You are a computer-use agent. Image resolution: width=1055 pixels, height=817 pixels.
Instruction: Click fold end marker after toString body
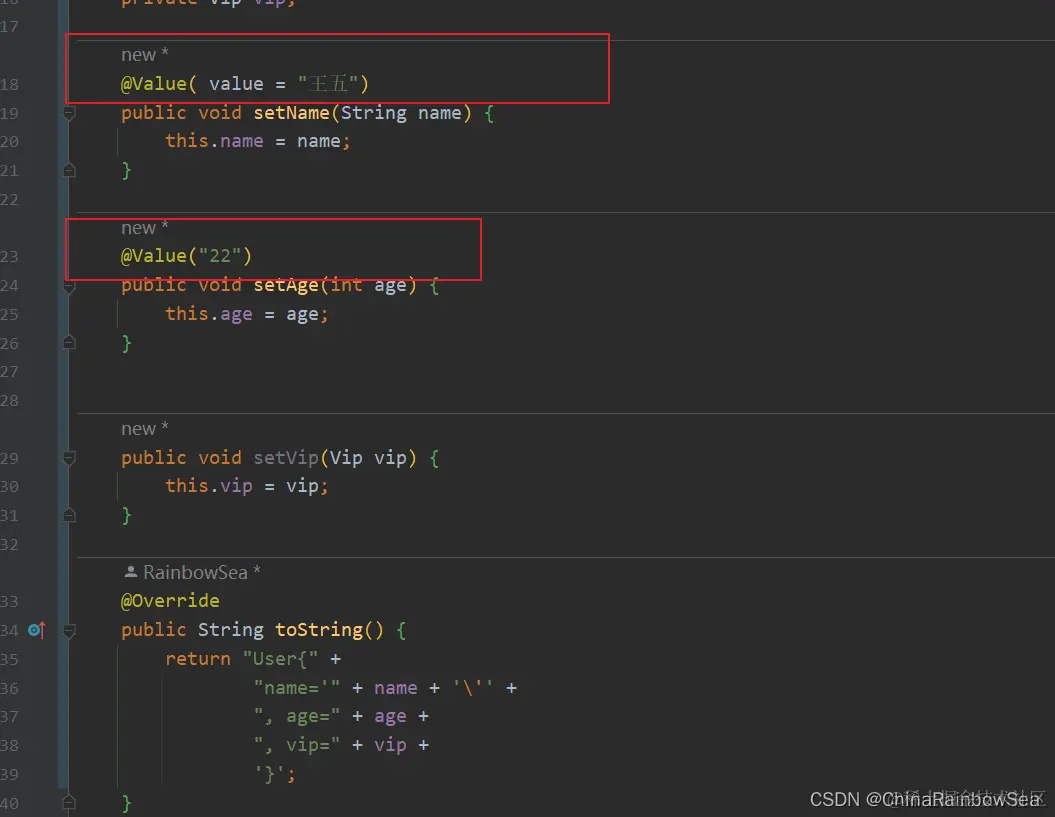69,803
